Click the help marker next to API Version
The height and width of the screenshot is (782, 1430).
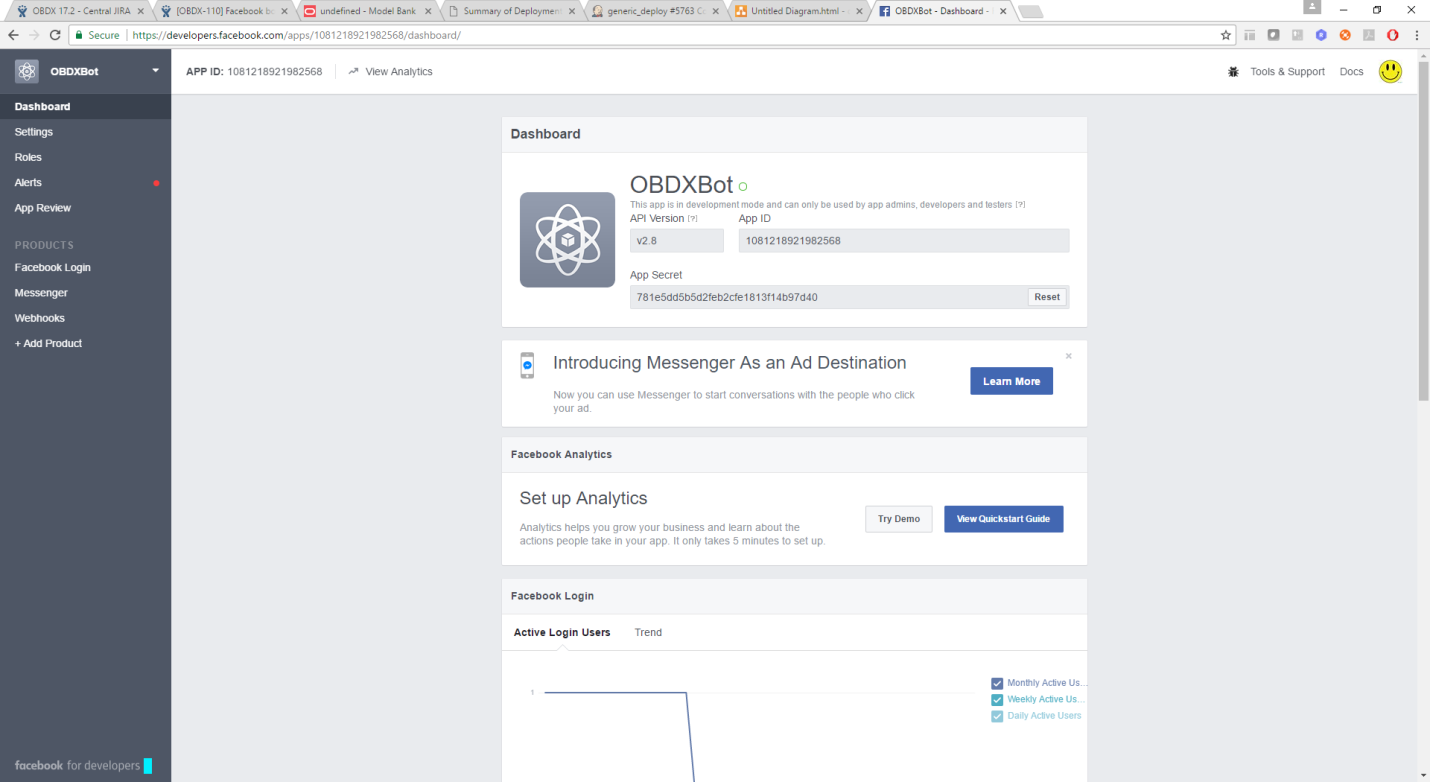pos(693,219)
